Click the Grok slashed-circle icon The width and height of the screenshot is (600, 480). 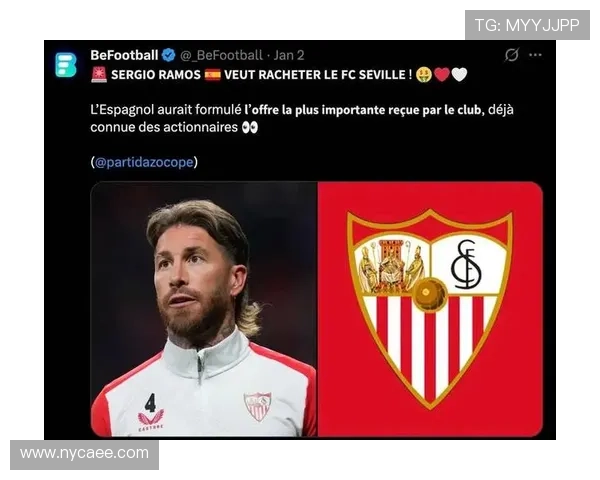pyautogui.click(x=511, y=55)
